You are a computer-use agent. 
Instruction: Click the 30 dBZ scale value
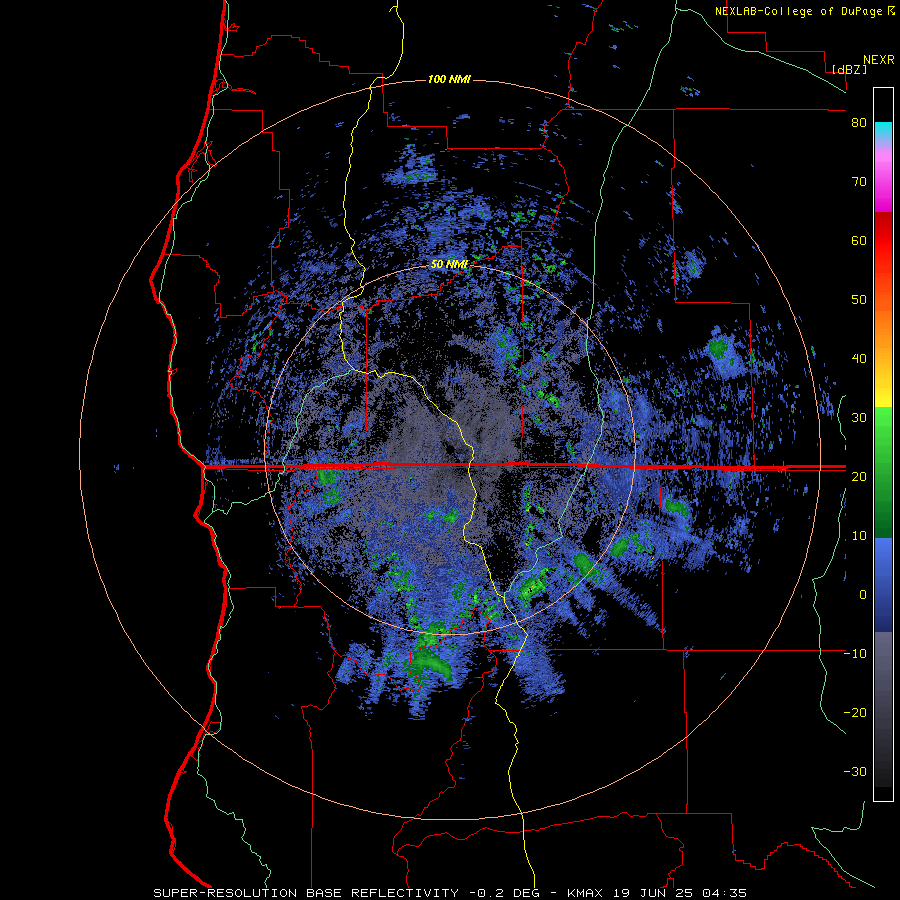click(859, 417)
